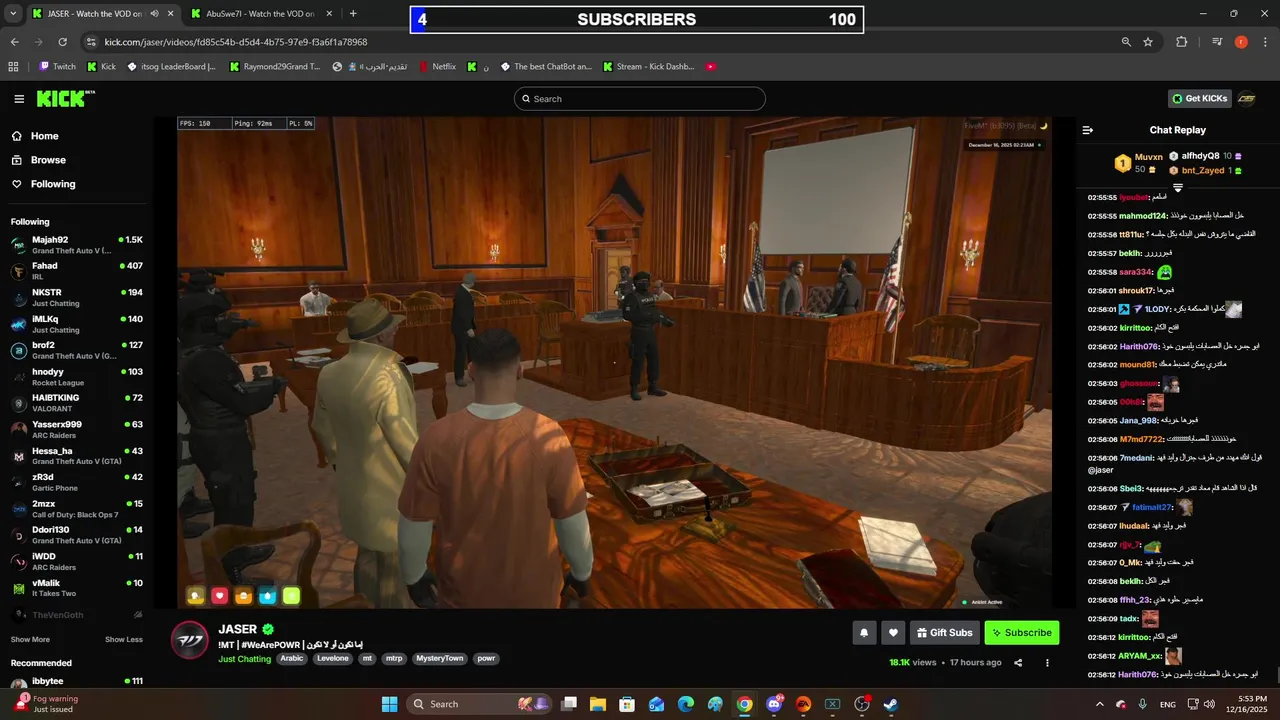Screen dimensions: 1280x720
Task: Open Fahad's IRL channel in sidebar
Action: (77, 271)
